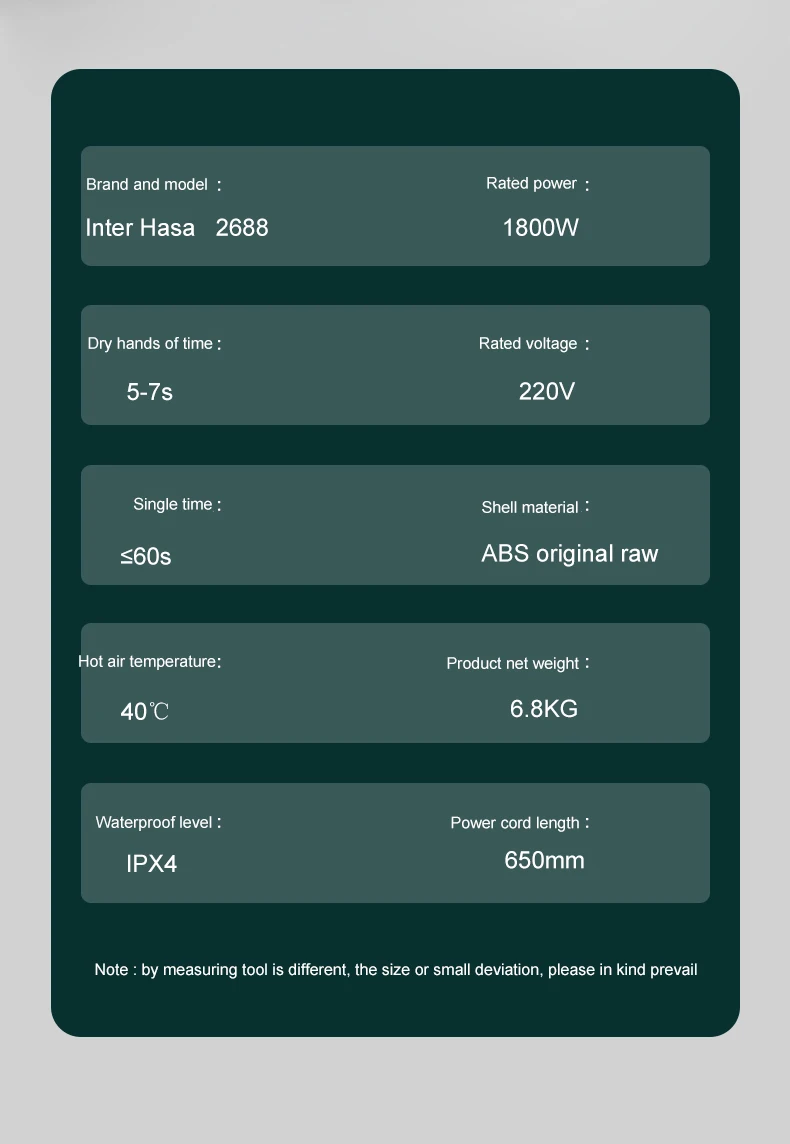Select the 'Inter Hasa 2688' model text

(x=177, y=228)
